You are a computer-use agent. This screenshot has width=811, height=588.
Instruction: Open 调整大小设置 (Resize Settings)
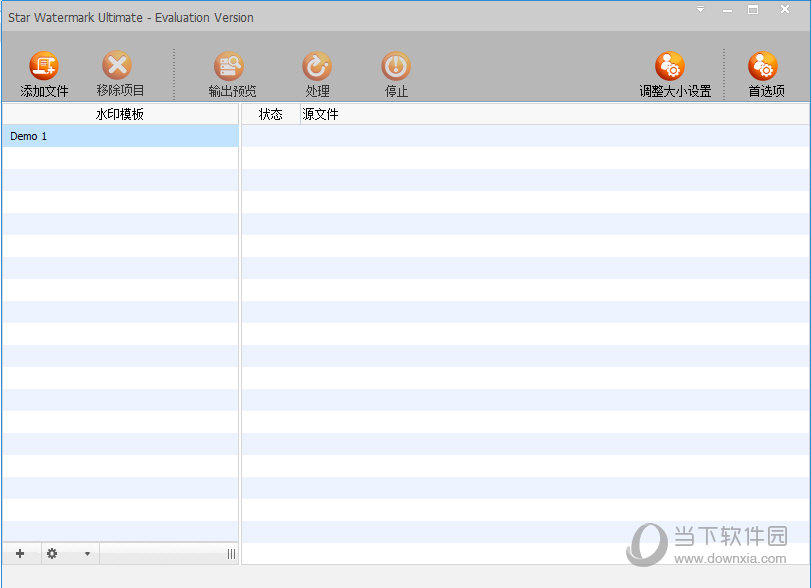[x=674, y=74]
